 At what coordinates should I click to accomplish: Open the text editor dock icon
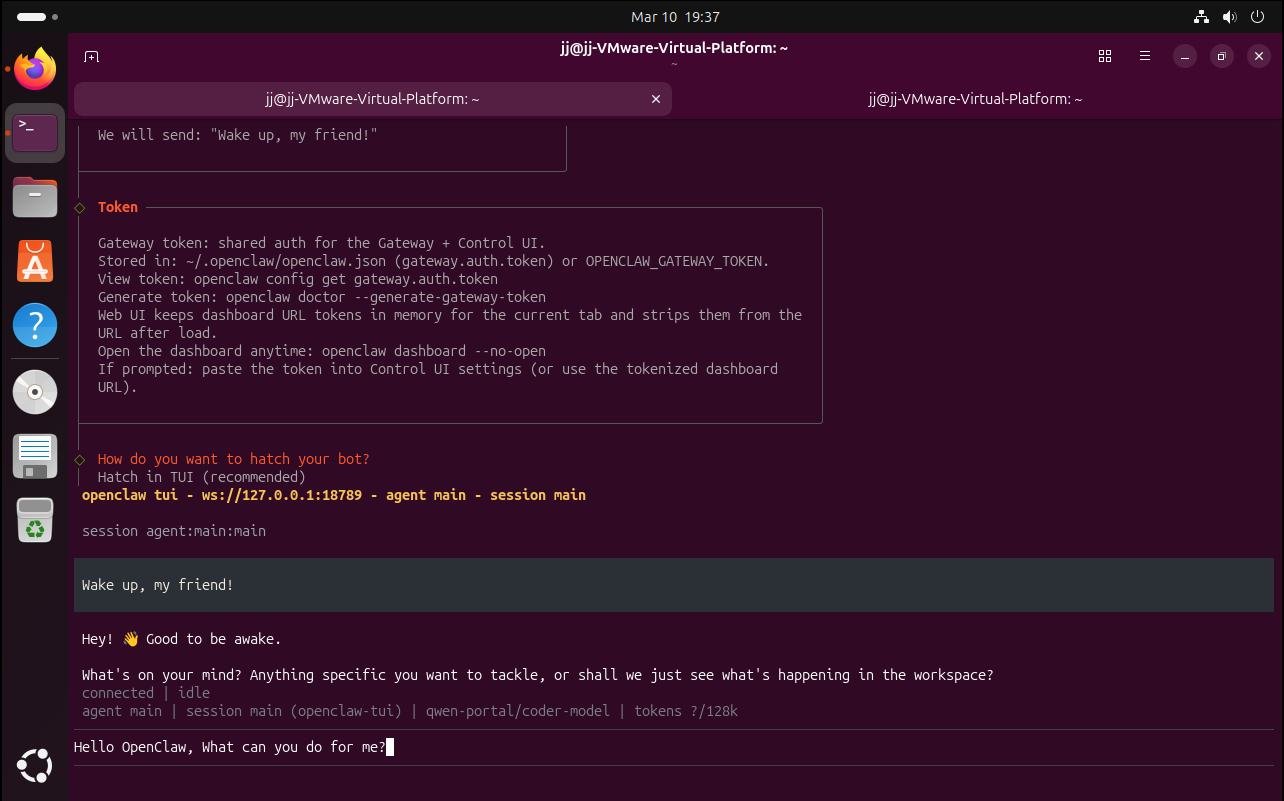click(35, 456)
